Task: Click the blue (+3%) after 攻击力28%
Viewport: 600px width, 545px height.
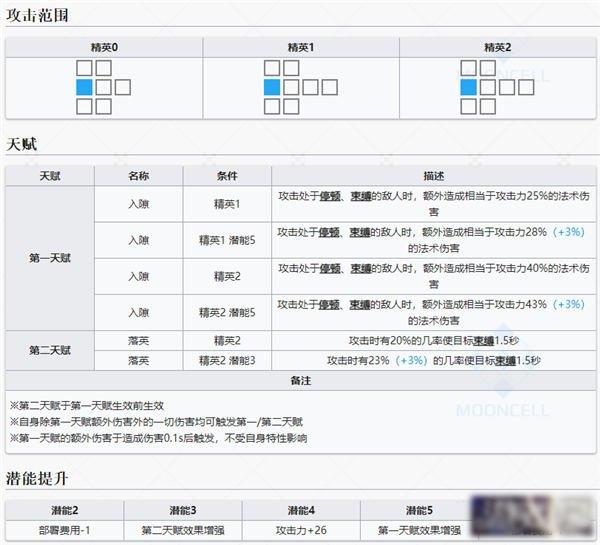Action: coord(569,232)
